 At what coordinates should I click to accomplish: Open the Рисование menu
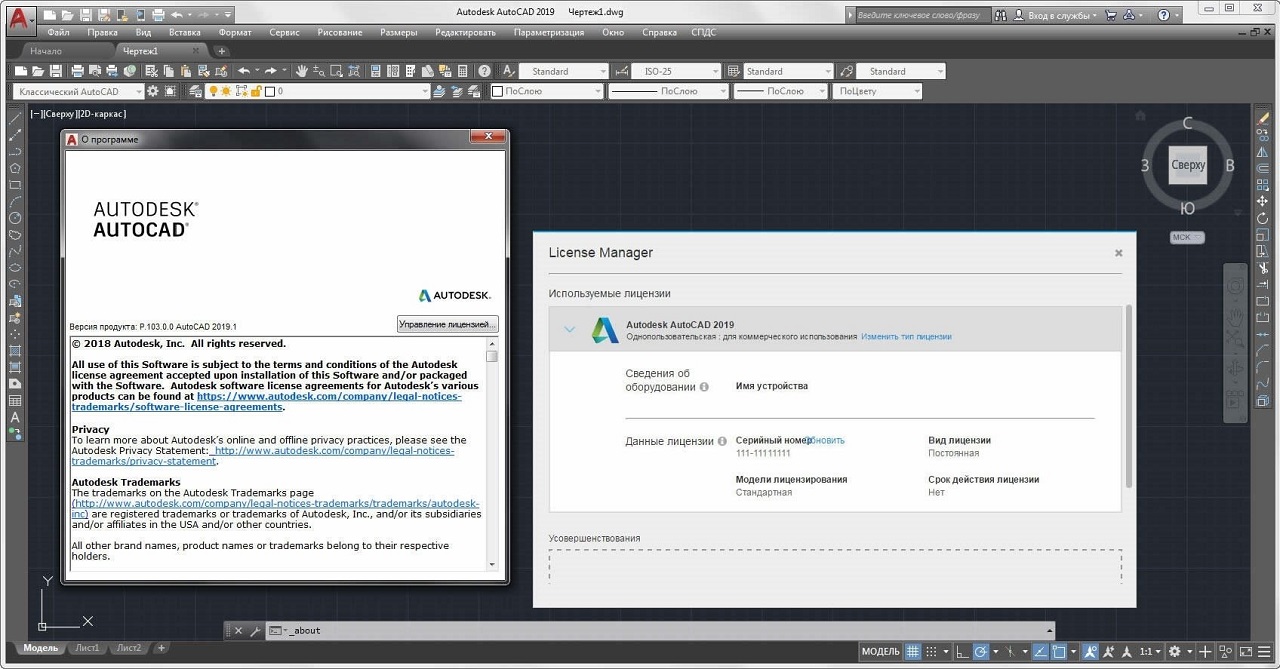point(340,32)
